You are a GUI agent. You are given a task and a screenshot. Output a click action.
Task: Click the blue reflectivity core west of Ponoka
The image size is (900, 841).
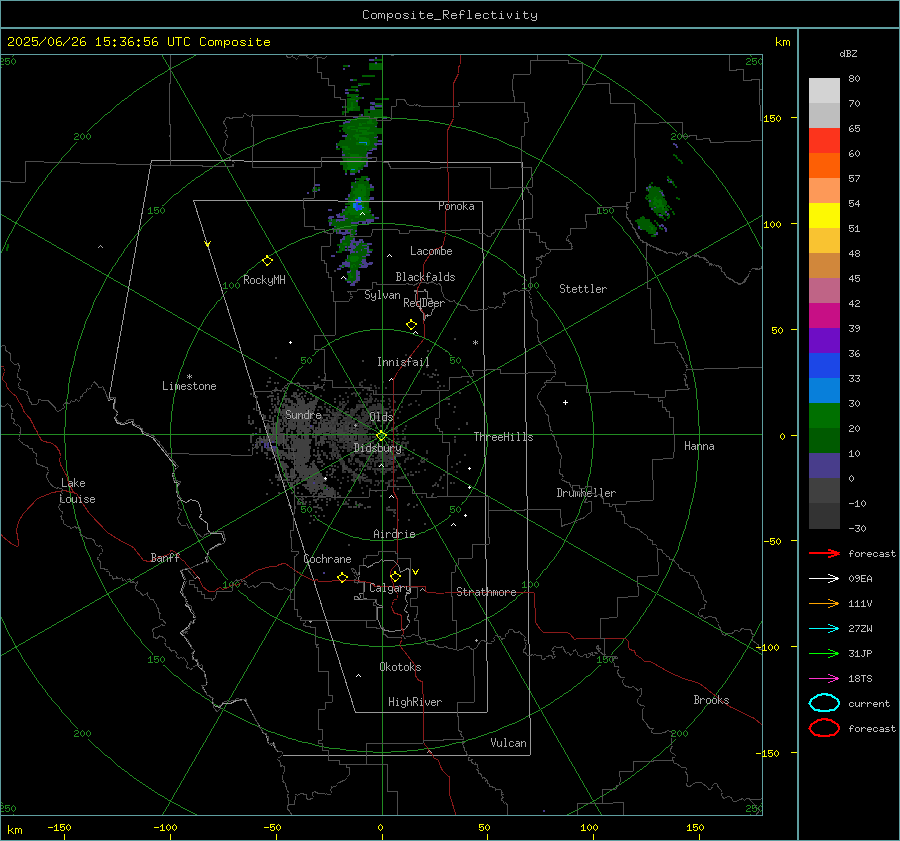coord(358,204)
